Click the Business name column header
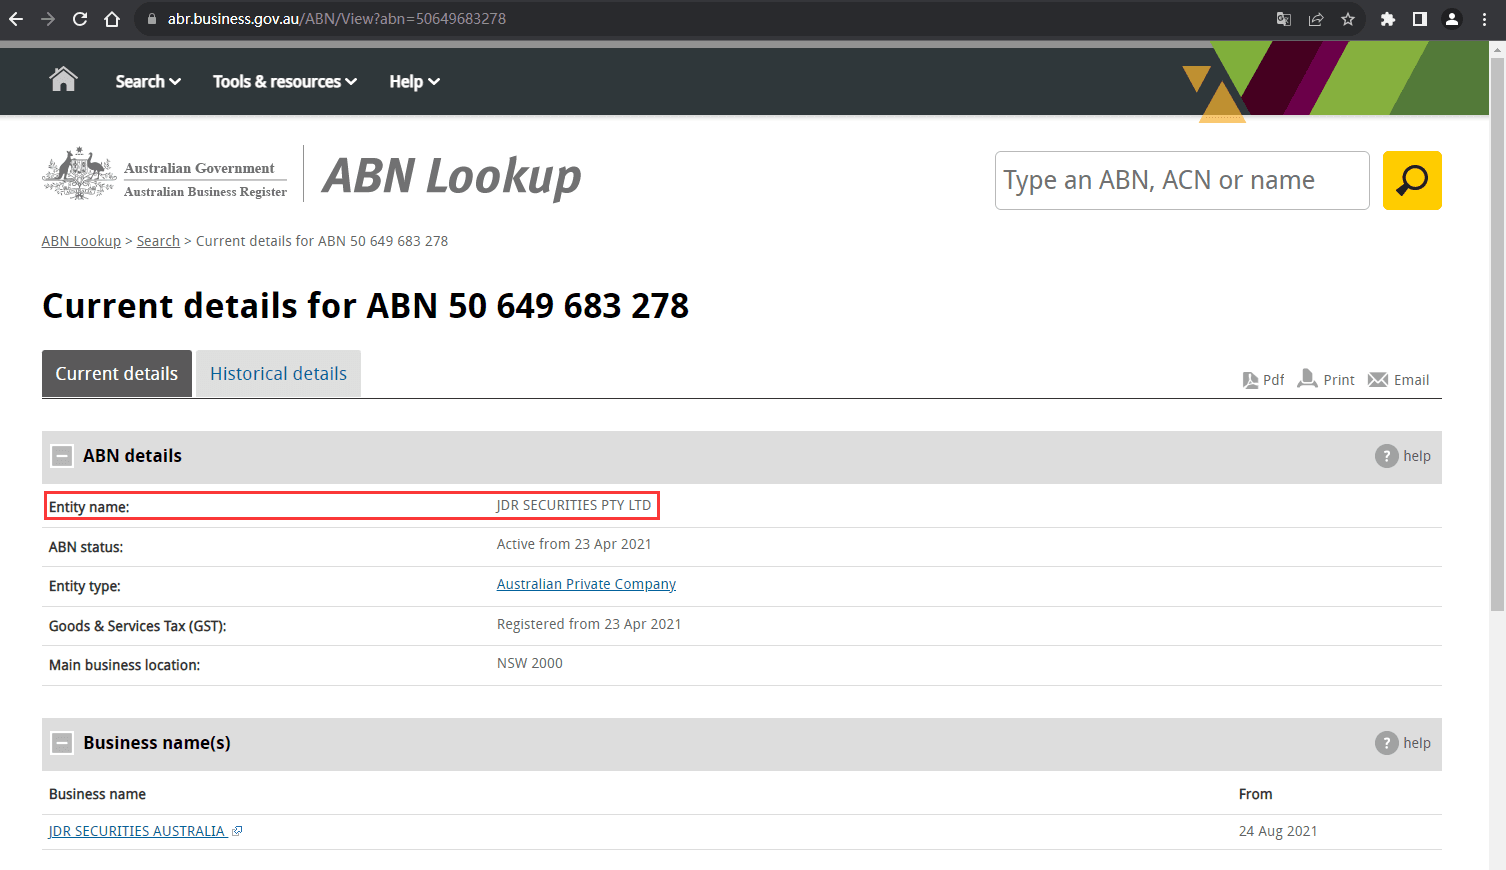The width and height of the screenshot is (1506, 870). point(97,794)
